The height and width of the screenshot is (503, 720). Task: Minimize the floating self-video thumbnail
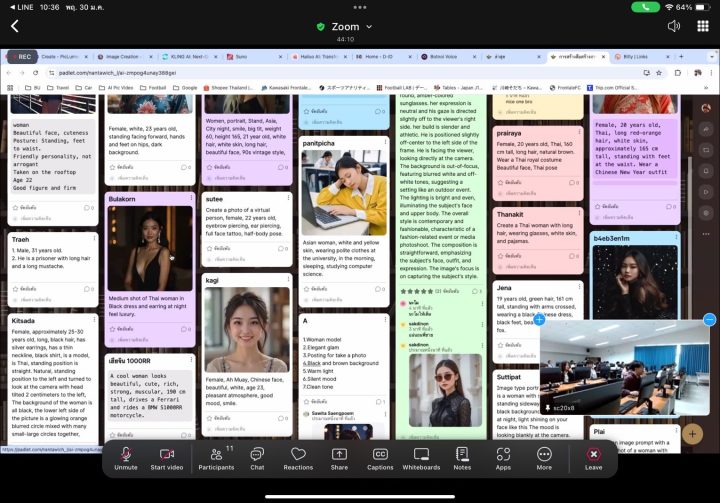(x=709, y=320)
